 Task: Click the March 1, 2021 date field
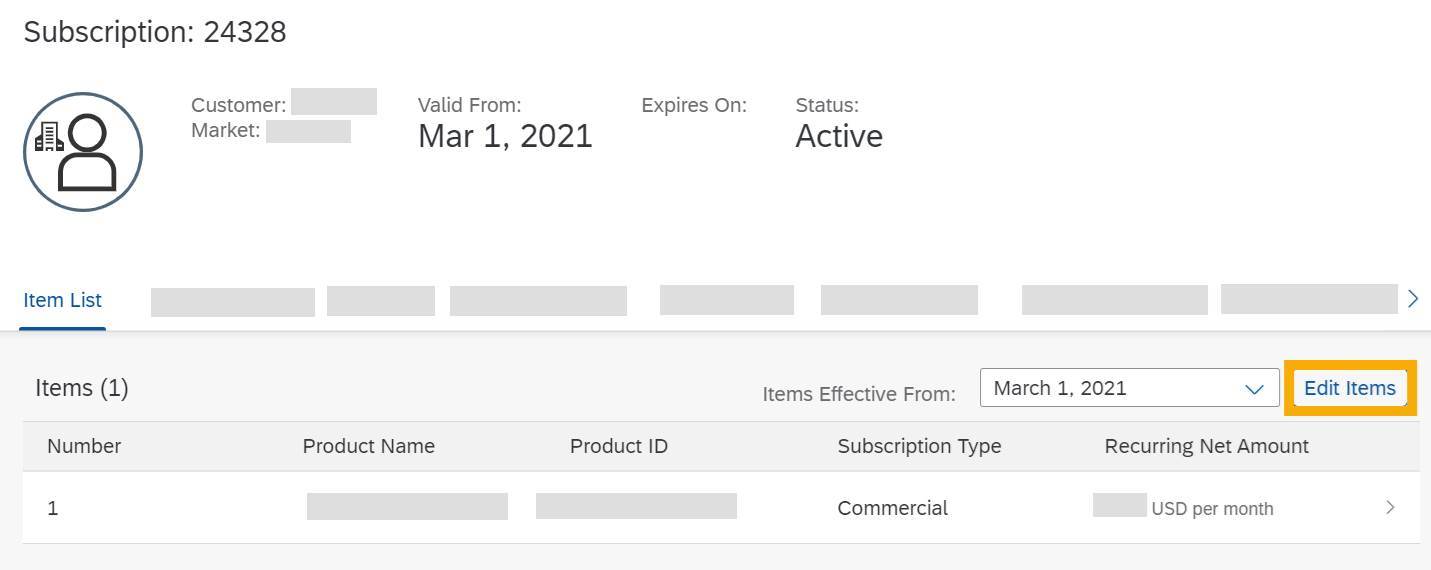(1110, 388)
